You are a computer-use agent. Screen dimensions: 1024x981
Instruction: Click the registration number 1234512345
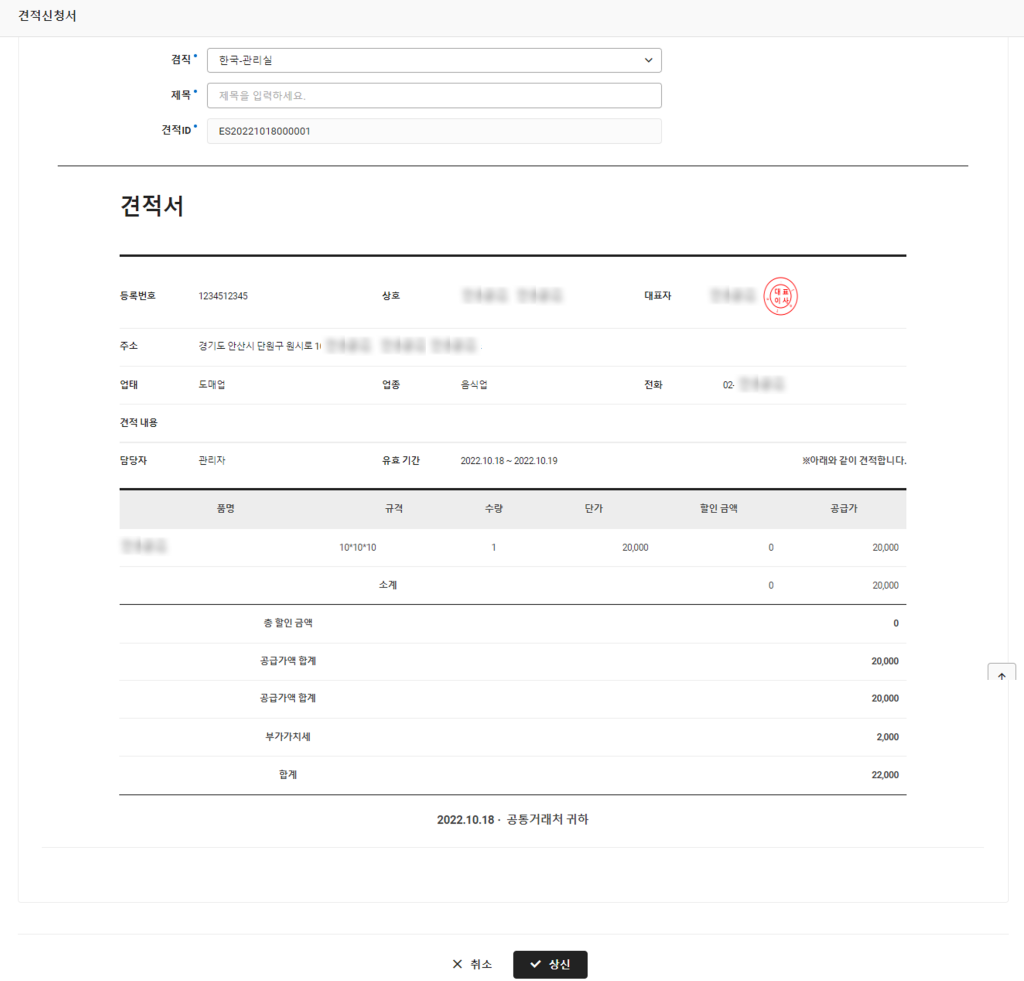(x=223, y=296)
